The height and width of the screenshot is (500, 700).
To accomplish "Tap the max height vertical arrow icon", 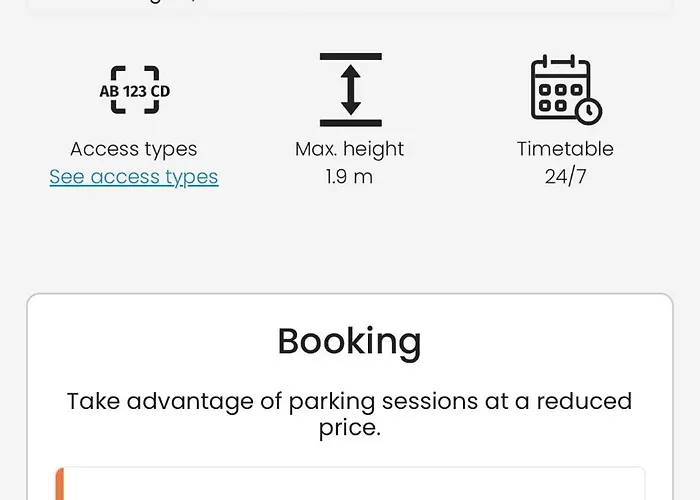I will tap(350, 91).
